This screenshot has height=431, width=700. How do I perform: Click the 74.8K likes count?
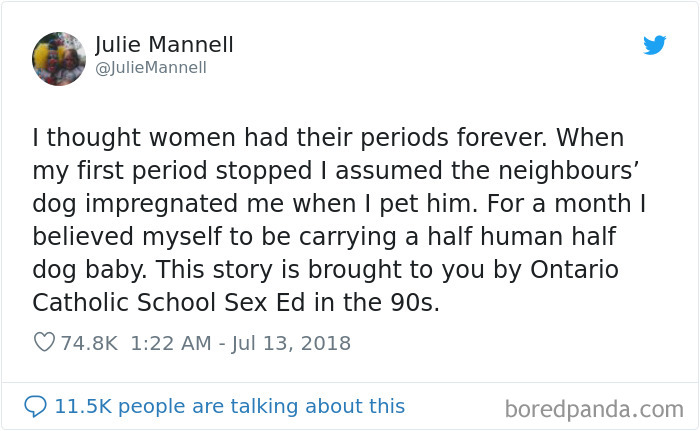click(89, 343)
